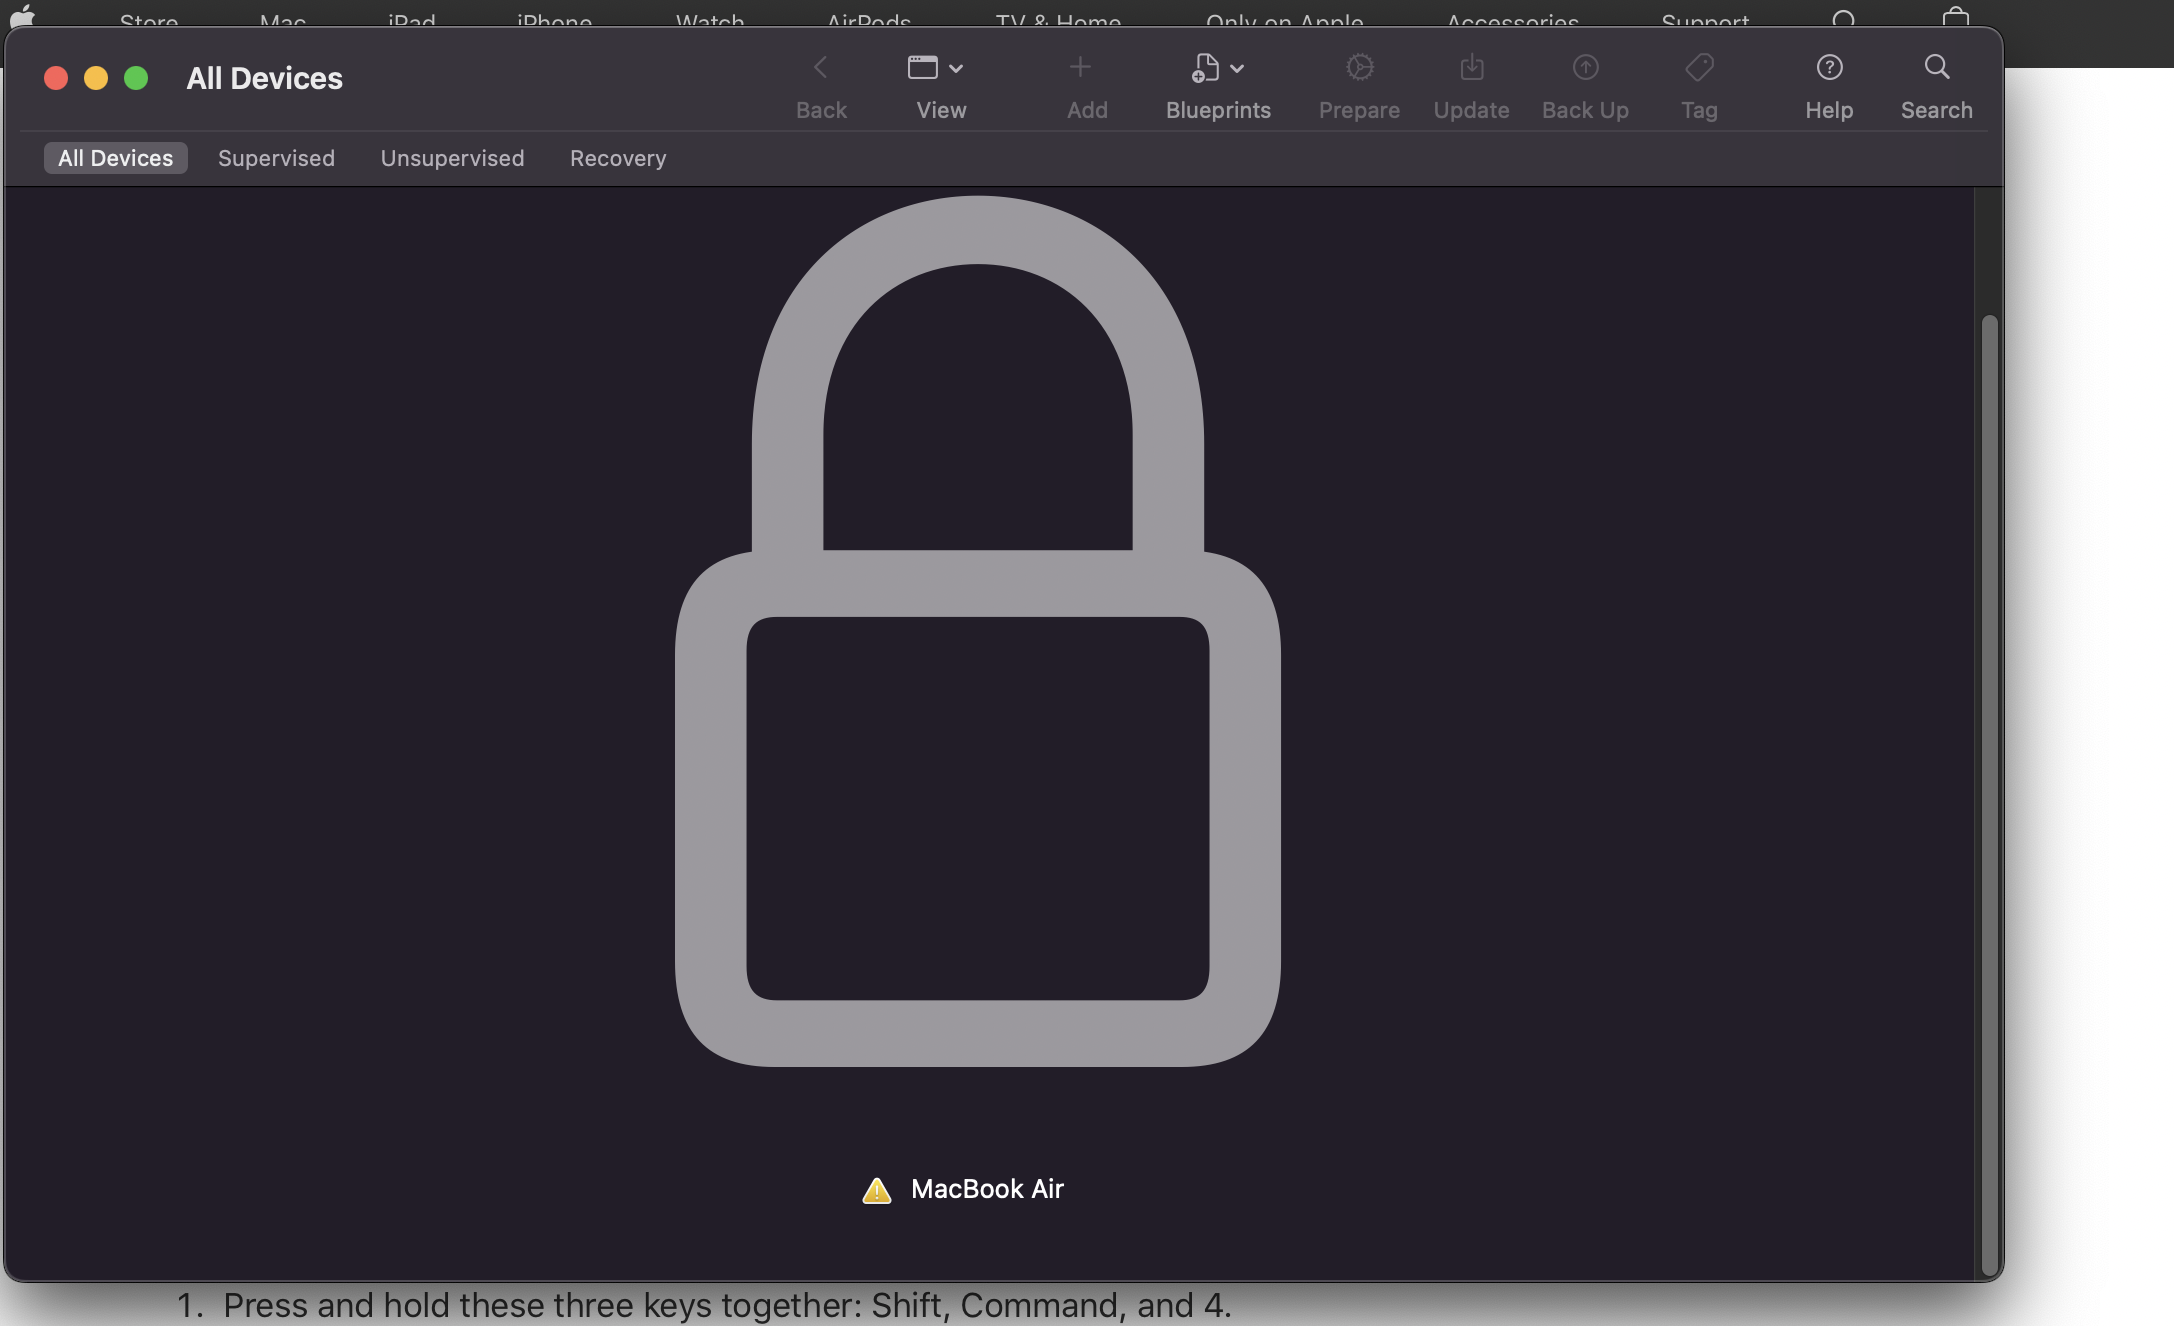Click the Blueprints document icon
This screenshot has width=2174, height=1326.
click(1205, 68)
